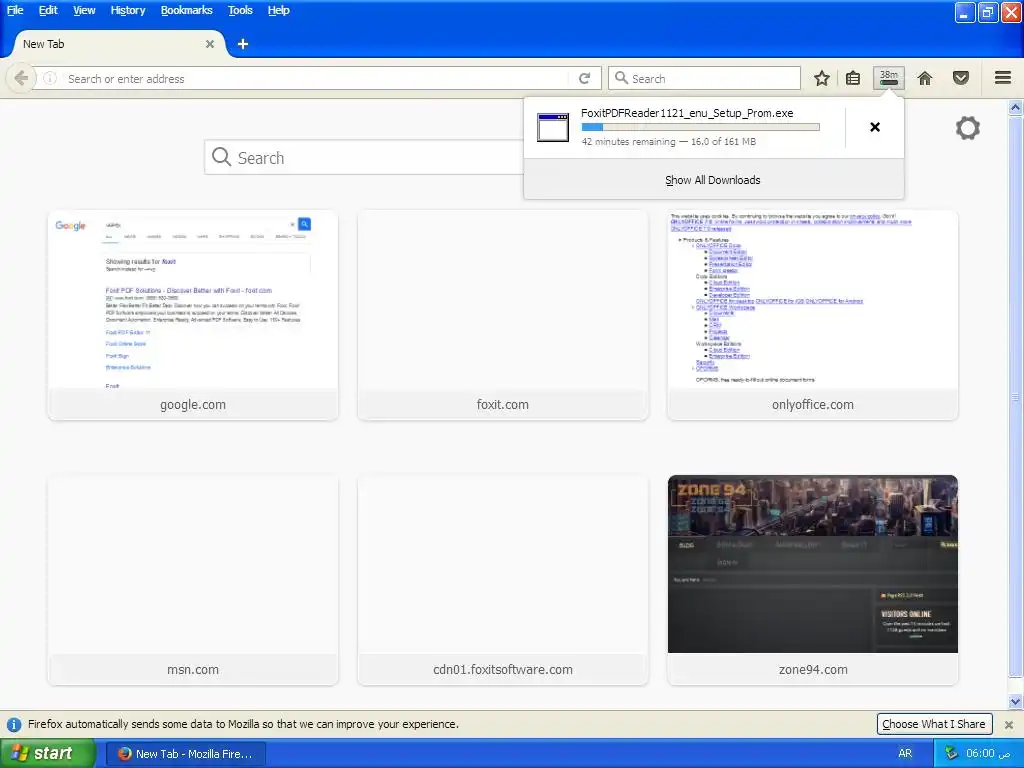The width and height of the screenshot is (1024, 768).
Task: Open the google.com tile
Action: 193,315
